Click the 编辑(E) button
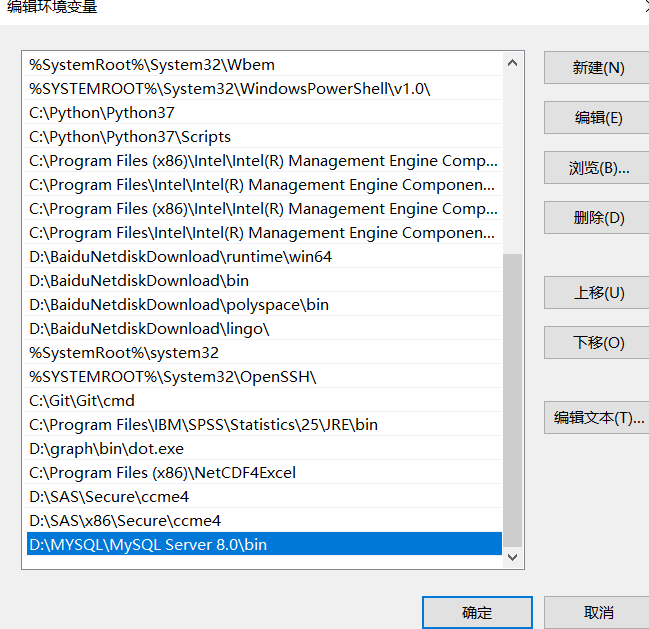 pos(597,118)
